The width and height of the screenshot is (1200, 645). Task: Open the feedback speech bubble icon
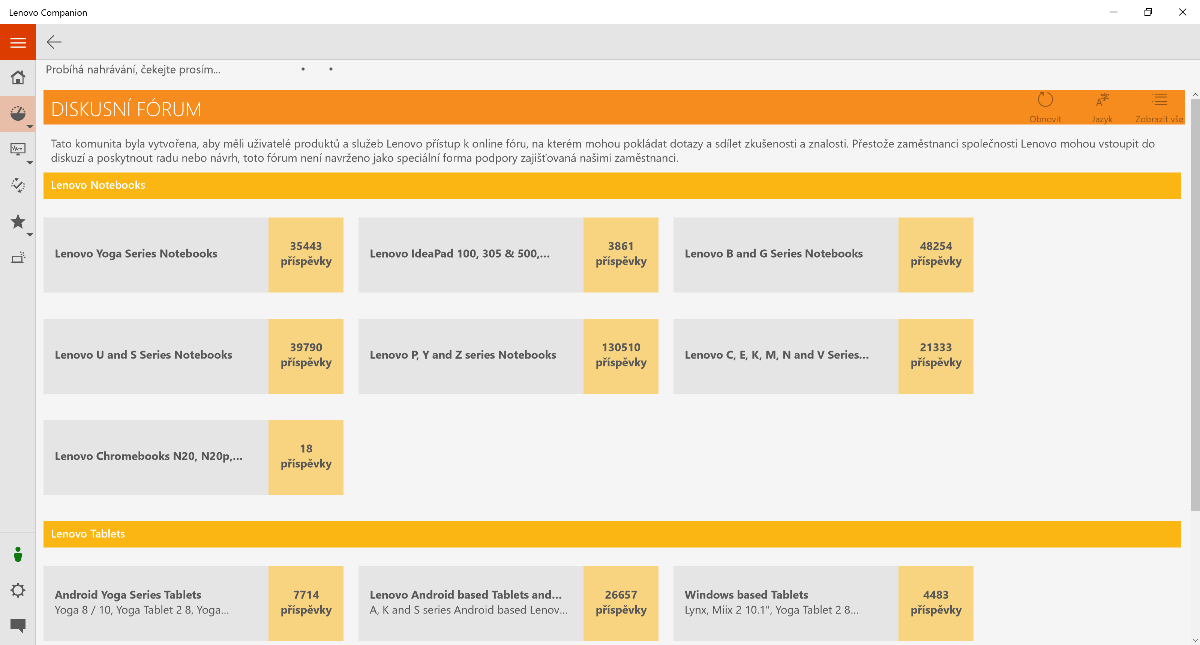tap(17, 626)
